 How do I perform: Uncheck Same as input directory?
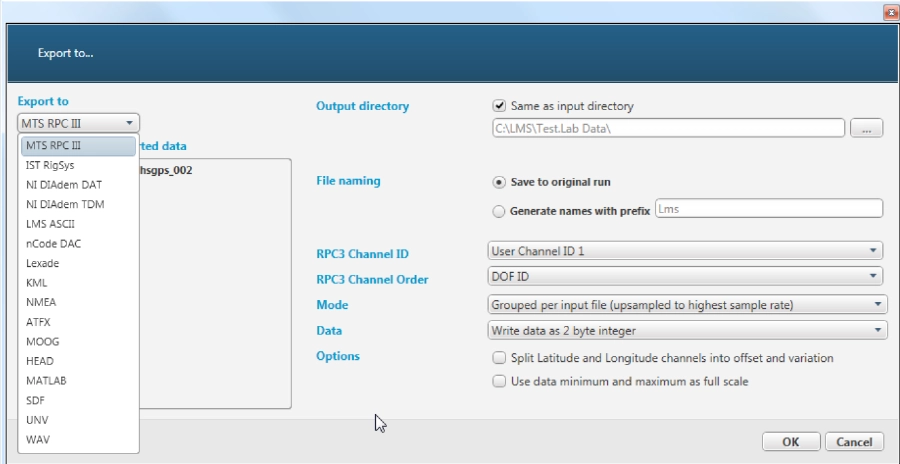click(x=499, y=106)
